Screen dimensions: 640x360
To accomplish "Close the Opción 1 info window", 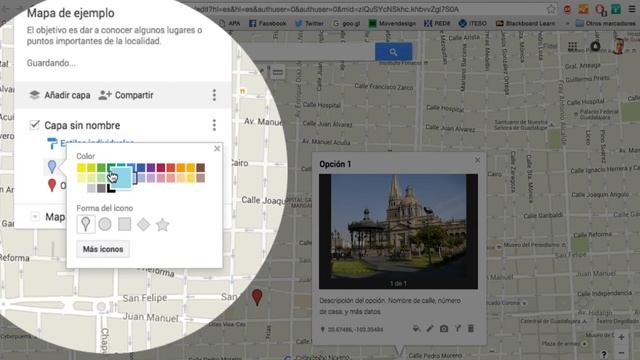I will click(x=478, y=160).
